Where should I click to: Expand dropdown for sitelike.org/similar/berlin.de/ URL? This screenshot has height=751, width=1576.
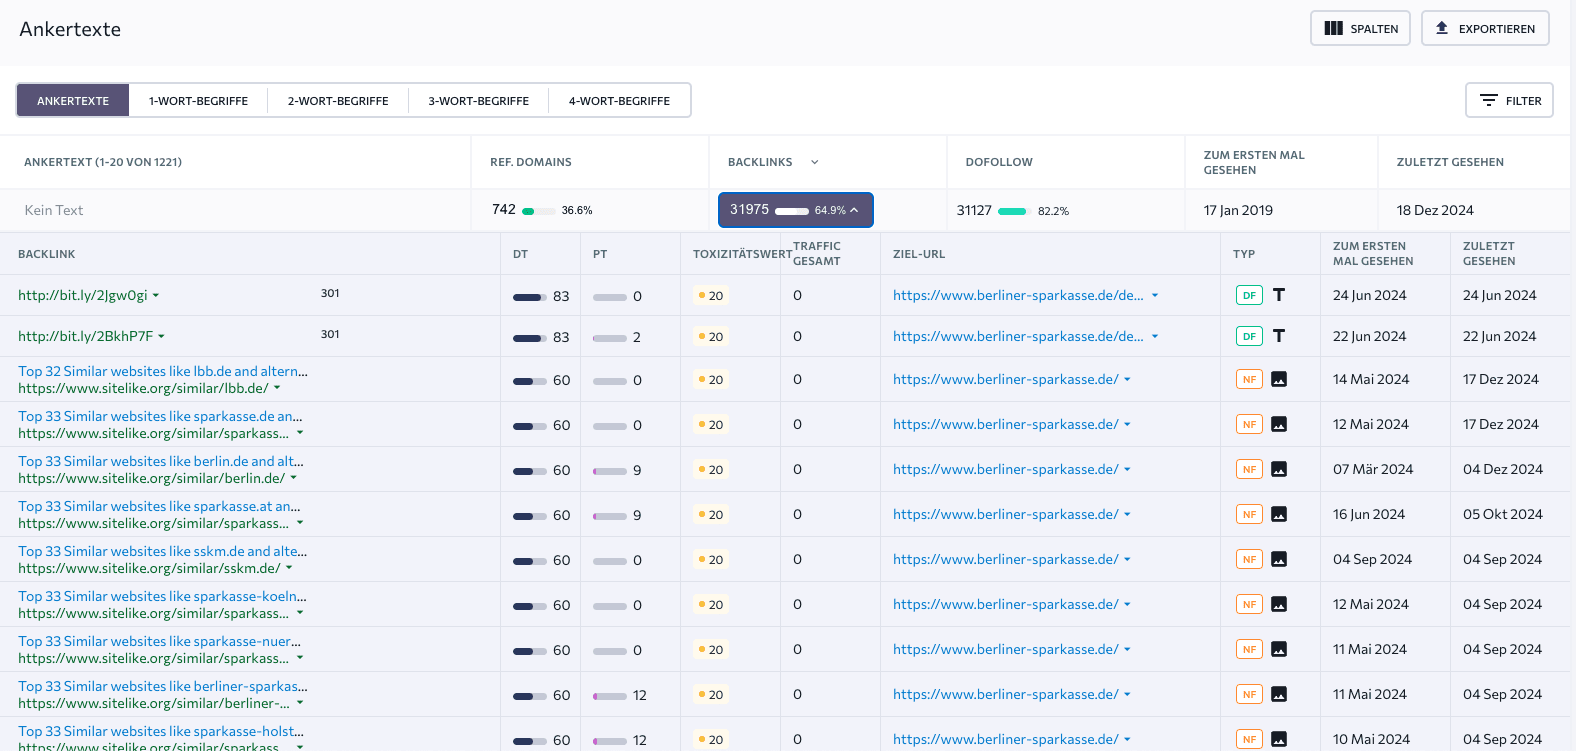coord(293,478)
